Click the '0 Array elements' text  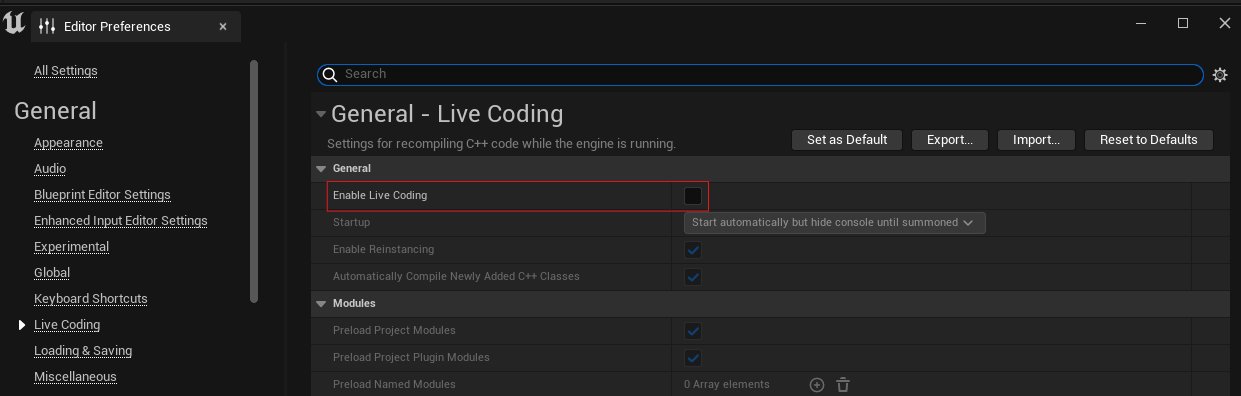click(x=727, y=385)
